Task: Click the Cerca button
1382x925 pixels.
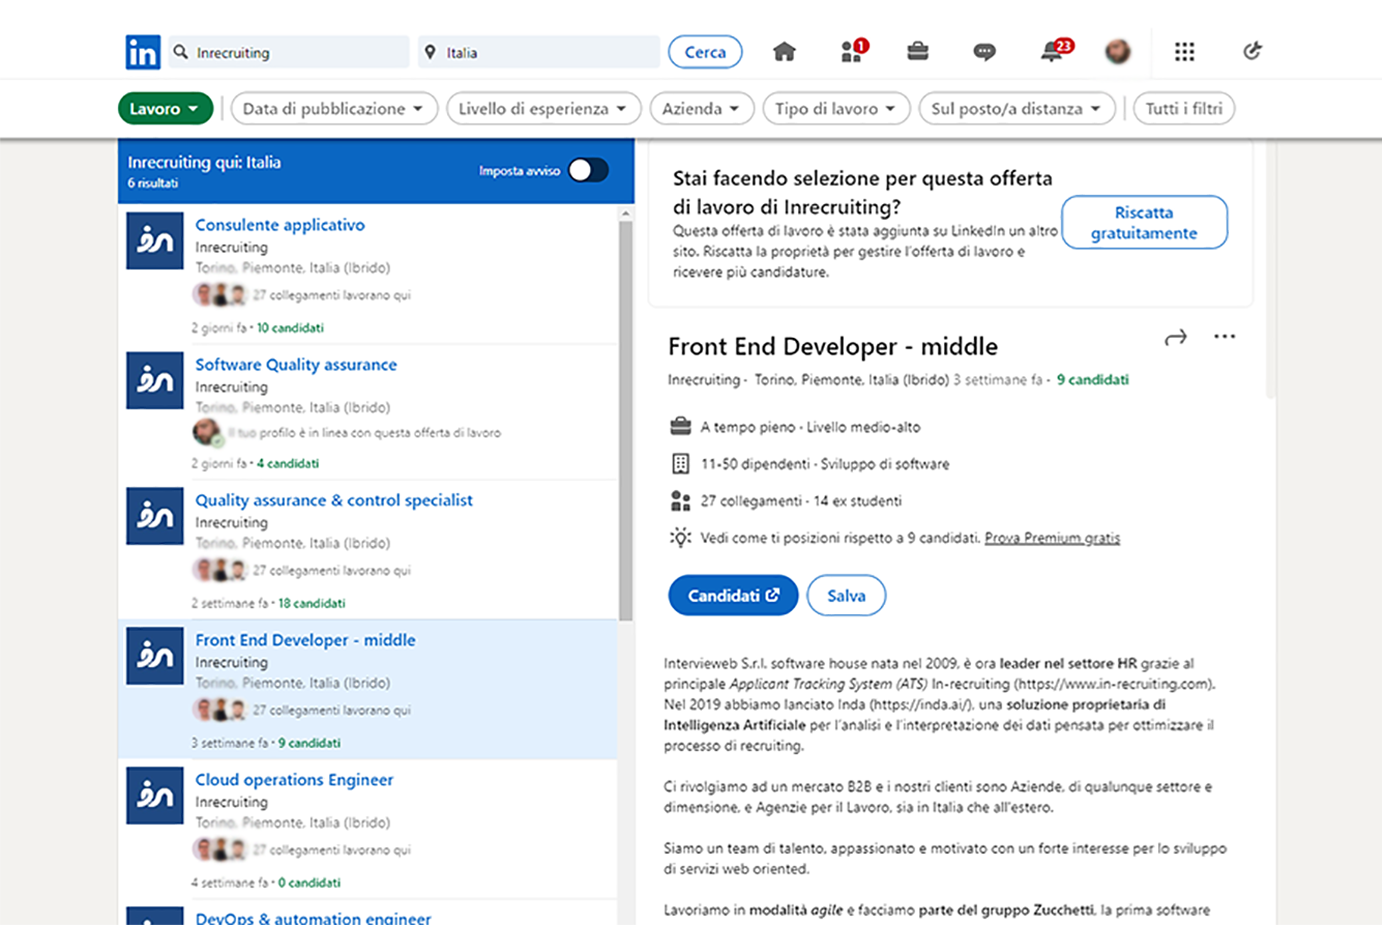Action: tap(705, 52)
